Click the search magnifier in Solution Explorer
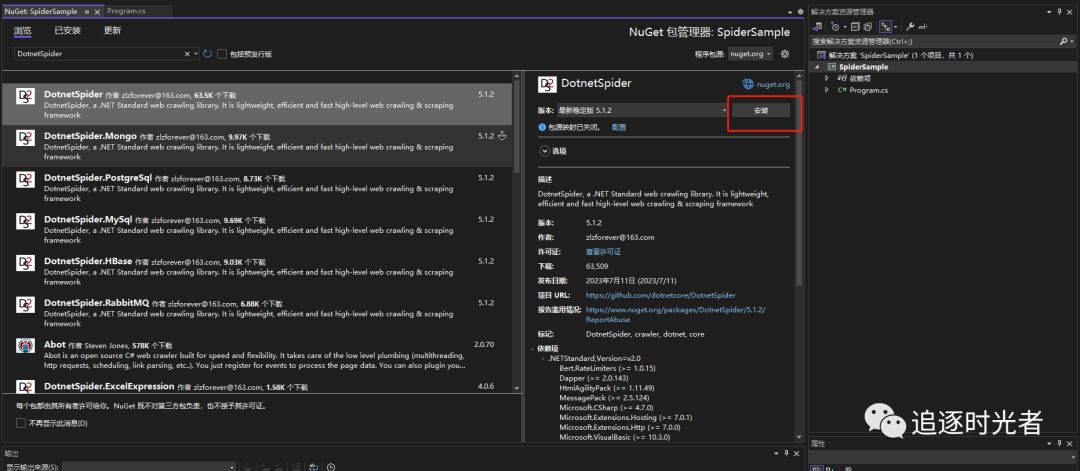 pyautogui.click(x=1063, y=41)
